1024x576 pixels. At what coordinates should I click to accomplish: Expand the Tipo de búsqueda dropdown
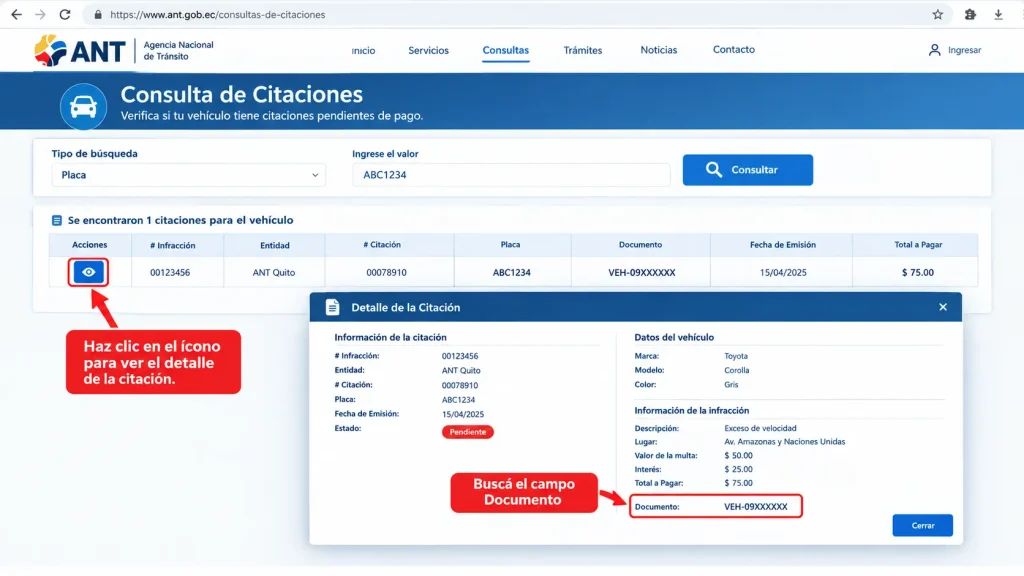(189, 175)
